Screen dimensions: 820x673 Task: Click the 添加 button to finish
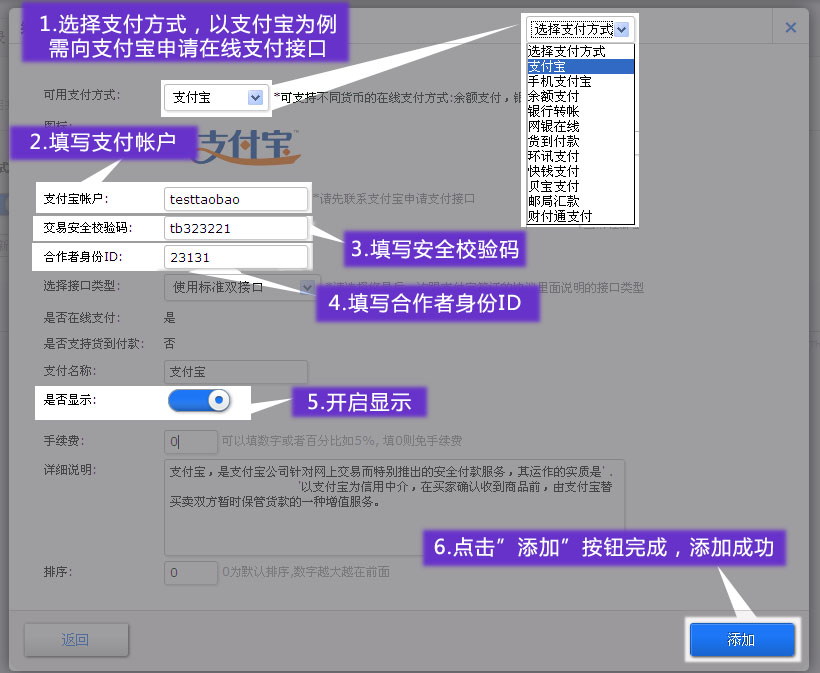tap(741, 640)
